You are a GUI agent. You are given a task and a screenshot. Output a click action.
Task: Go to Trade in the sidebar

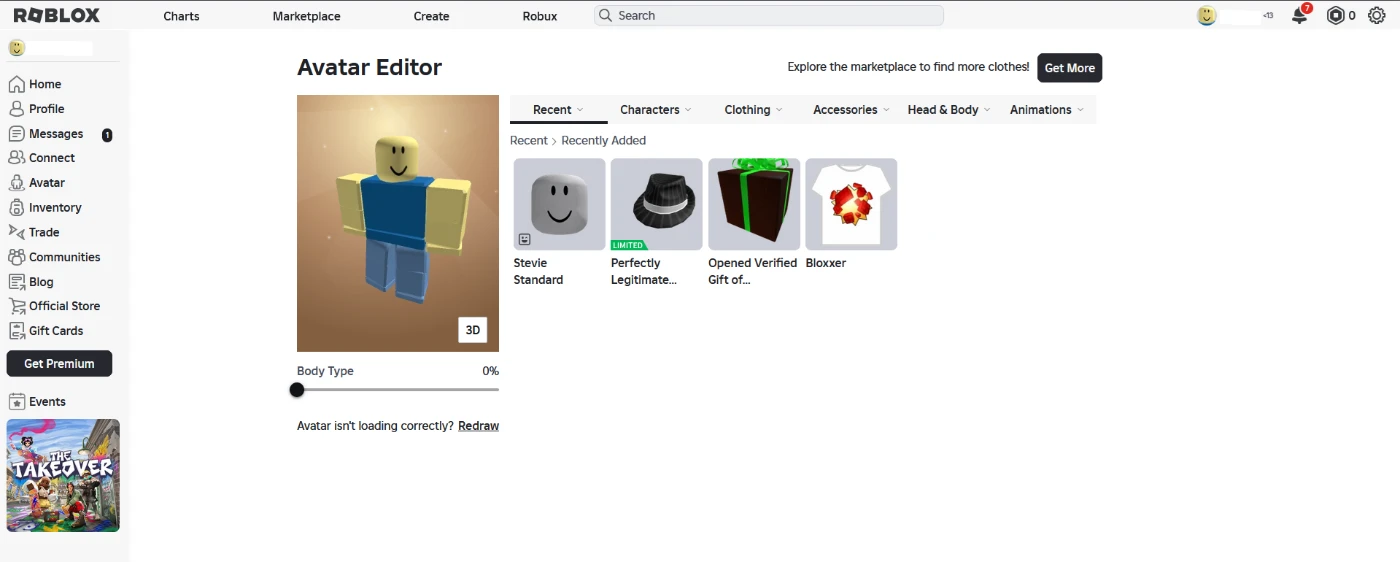tap(44, 232)
